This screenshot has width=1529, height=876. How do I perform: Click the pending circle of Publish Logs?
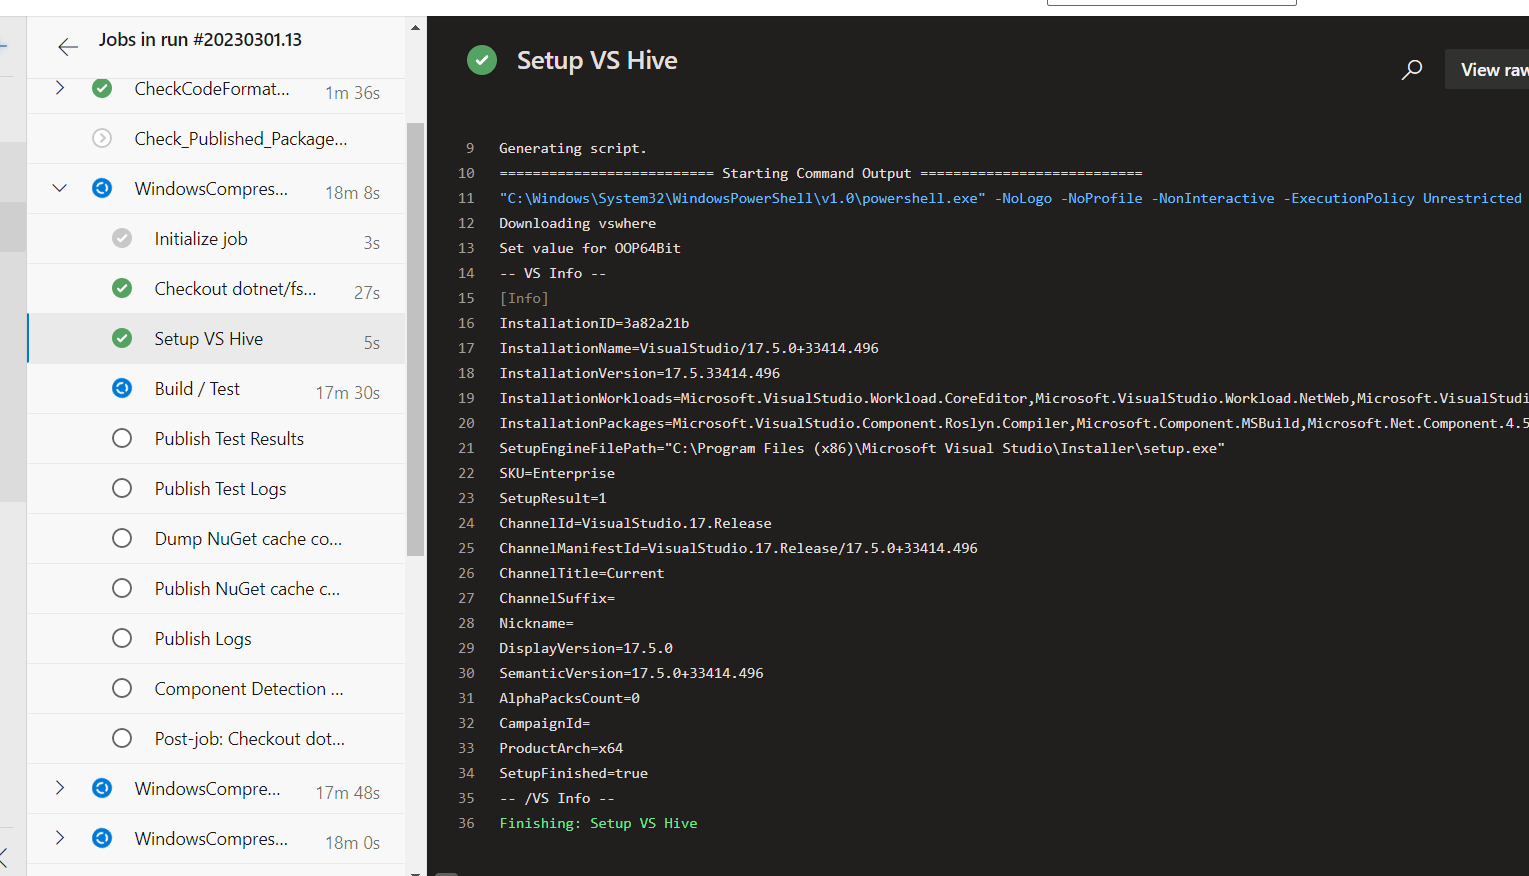(122, 638)
